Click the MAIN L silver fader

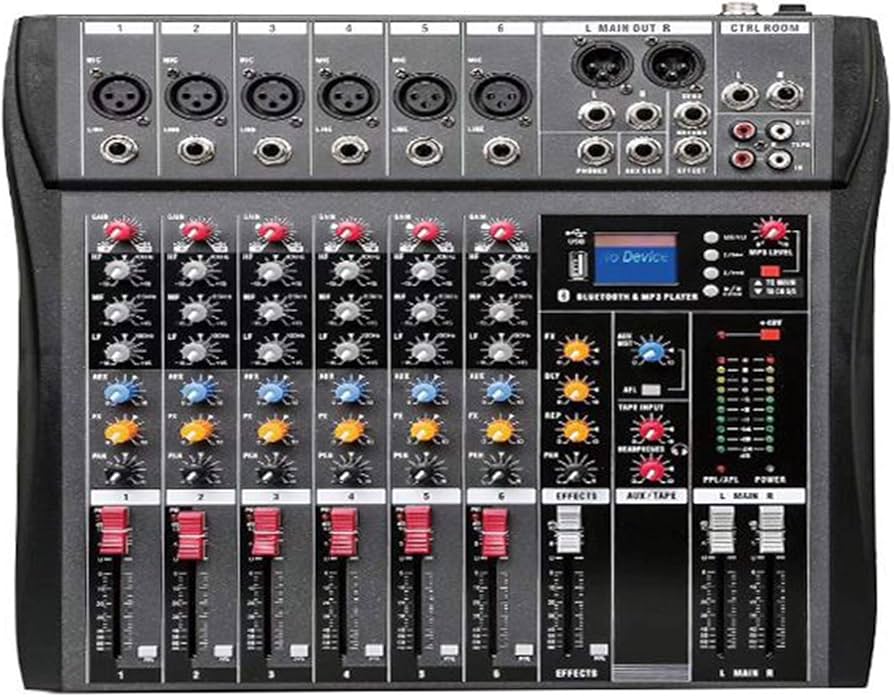[x=720, y=530]
